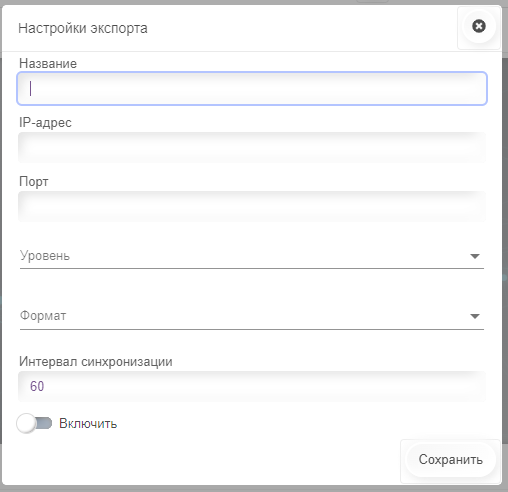Close the Настройки экспорта dialog with the X icon
The width and height of the screenshot is (508, 492).
[x=479, y=26]
